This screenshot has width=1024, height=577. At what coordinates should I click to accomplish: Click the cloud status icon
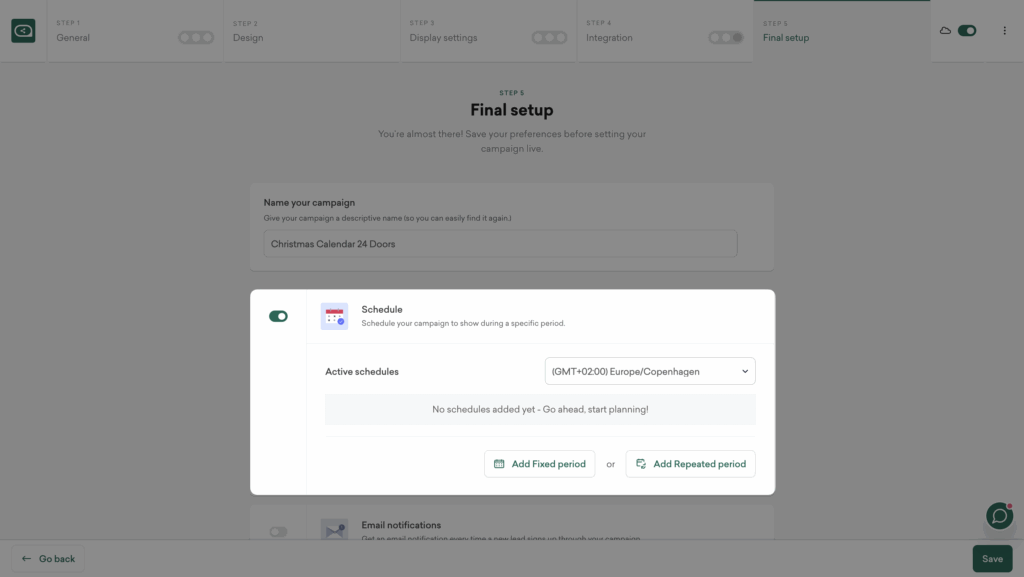click(x=945, y=31)
